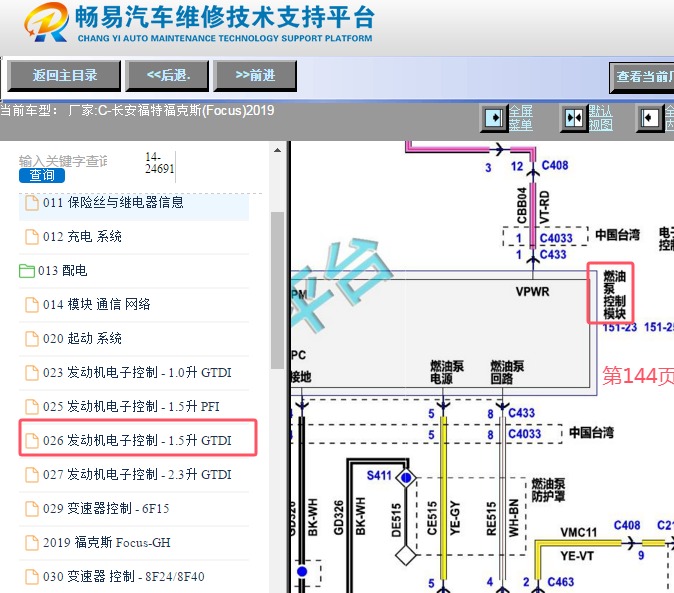
Task: Click the CE515 wire label
Action: (x=432, y=518)
